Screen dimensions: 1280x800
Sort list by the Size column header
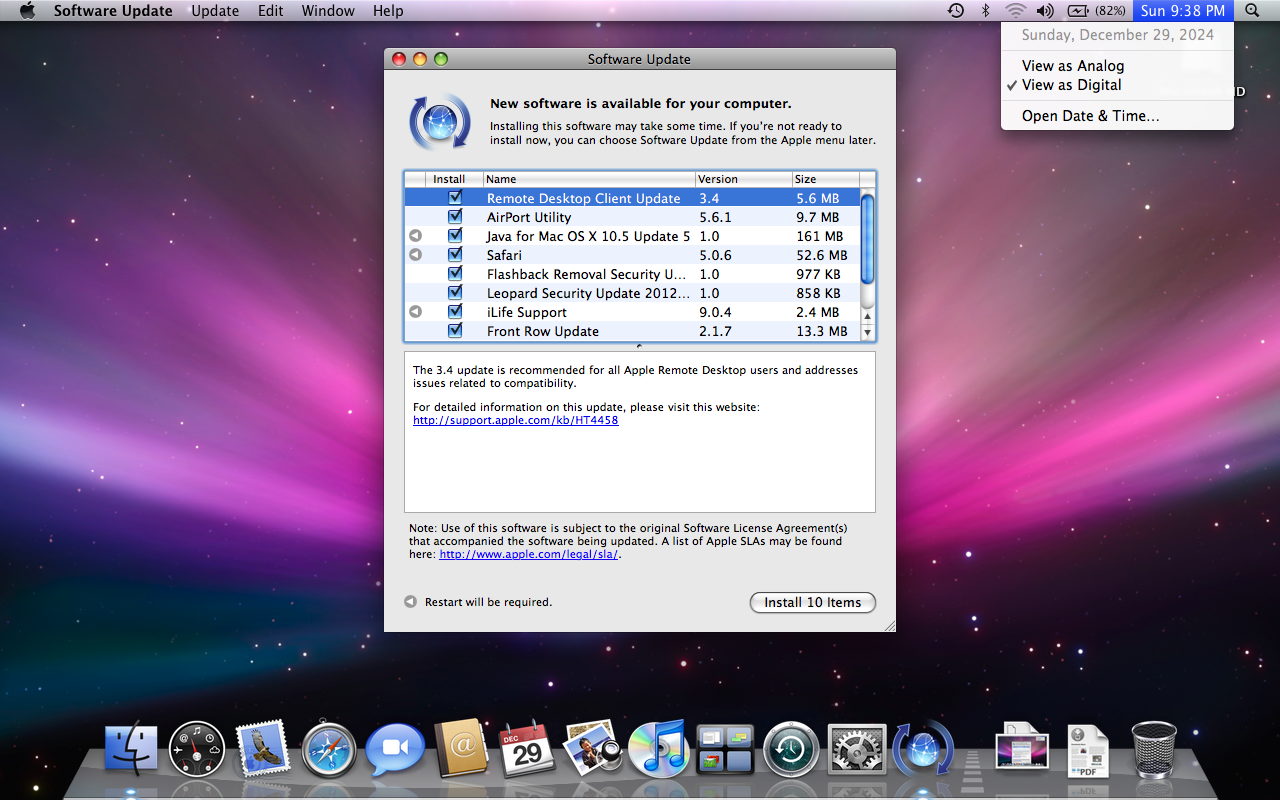tap(825, 179)
